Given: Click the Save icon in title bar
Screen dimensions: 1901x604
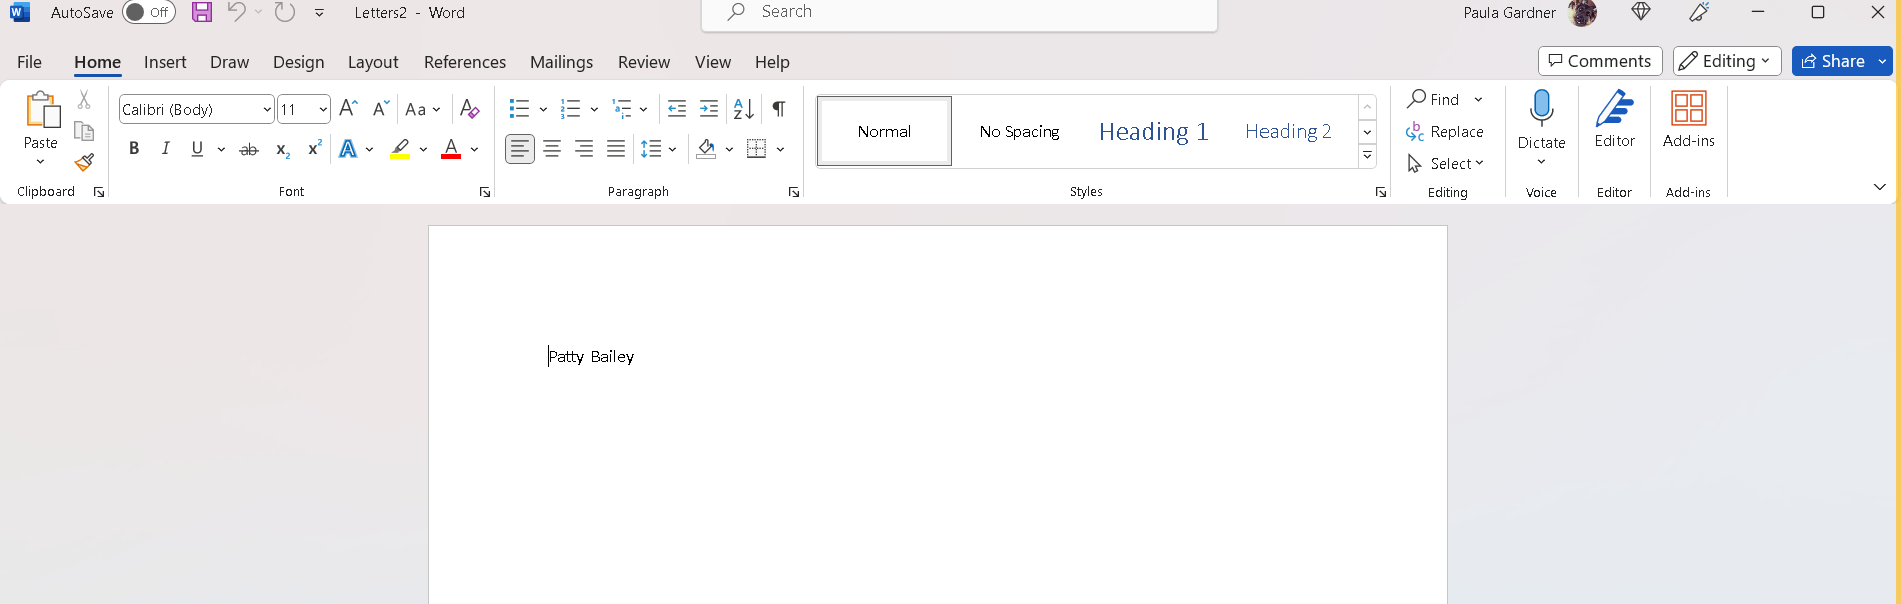Looking at the screenshot, I should tap(202, 12).
